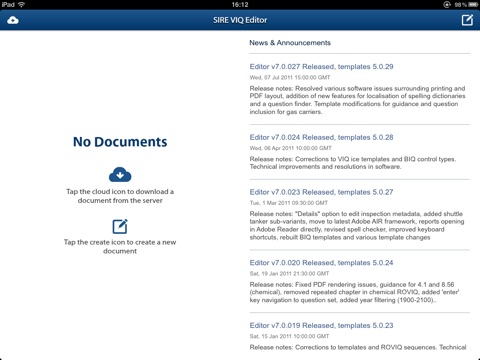Tap the create document icon in header
480x360 pixels.
point(467,20)
